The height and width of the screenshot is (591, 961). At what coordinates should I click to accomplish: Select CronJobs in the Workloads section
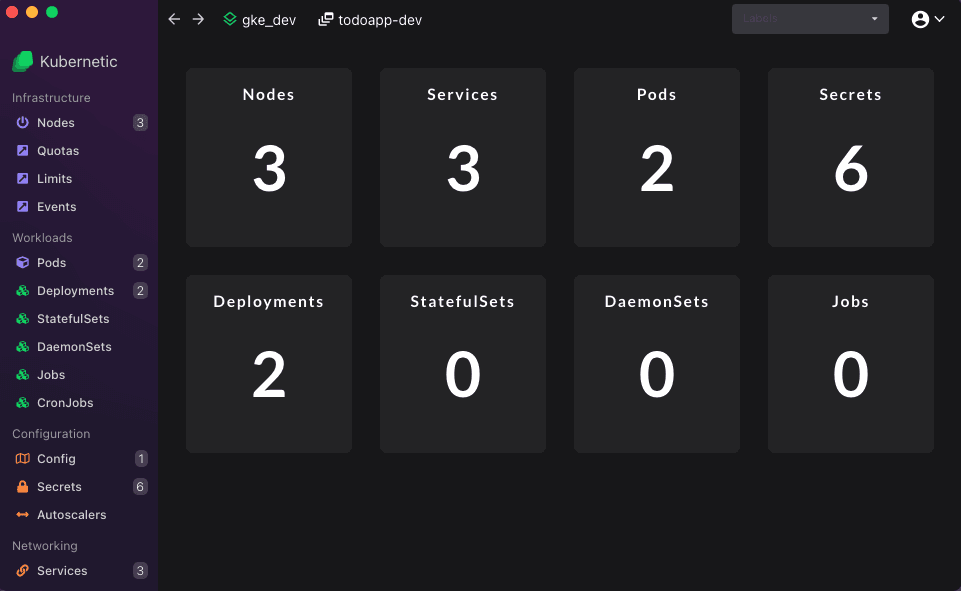click(79, 403)
